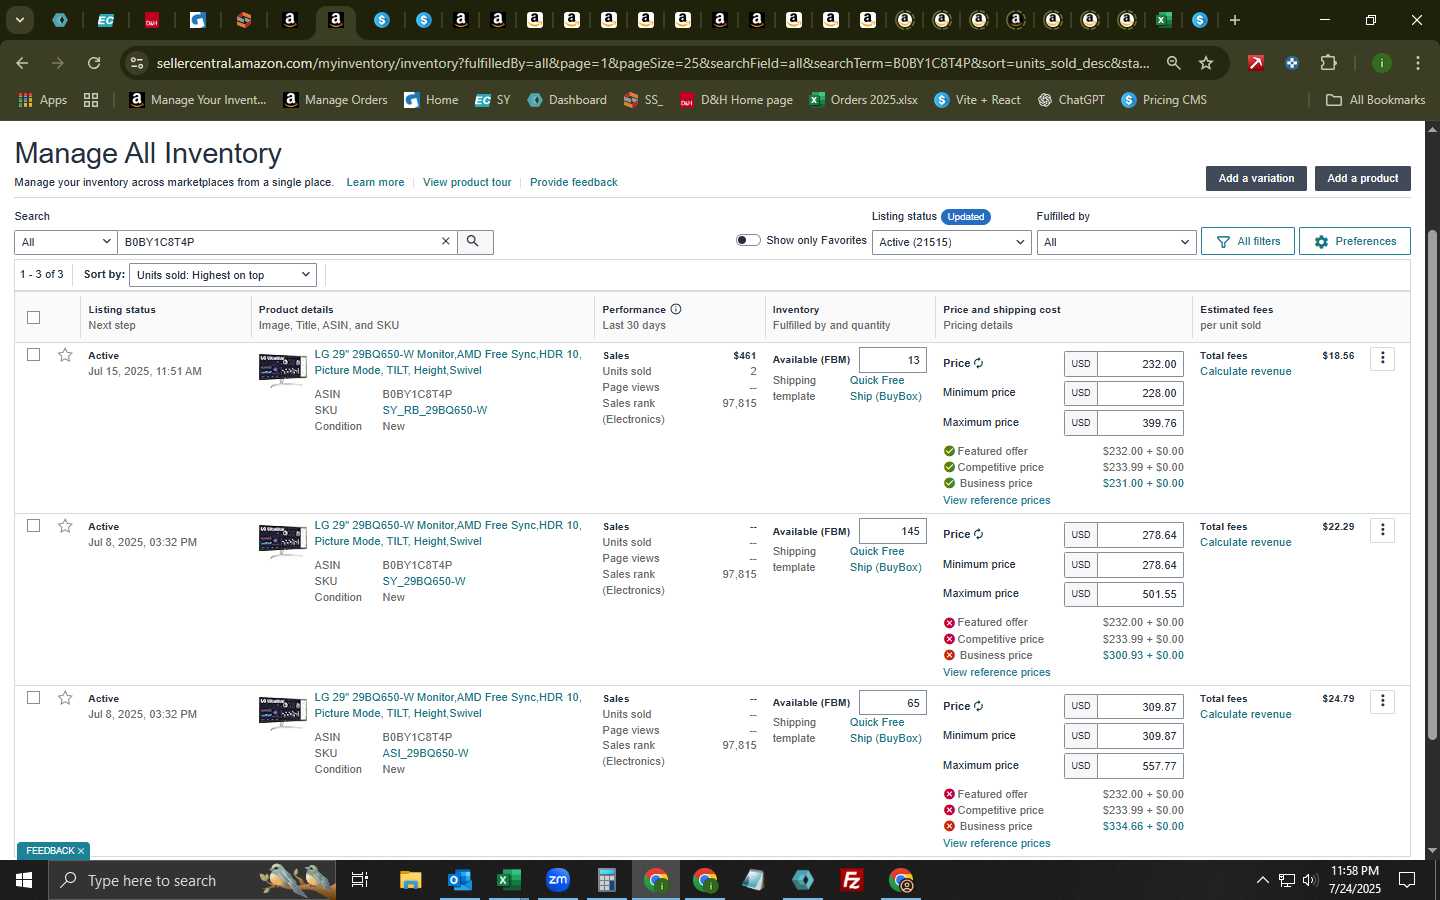1440x900 pixels.
Task: Open the Fulfilled by dropdown
Action: pyautogui.click(x=1116, y=242)
